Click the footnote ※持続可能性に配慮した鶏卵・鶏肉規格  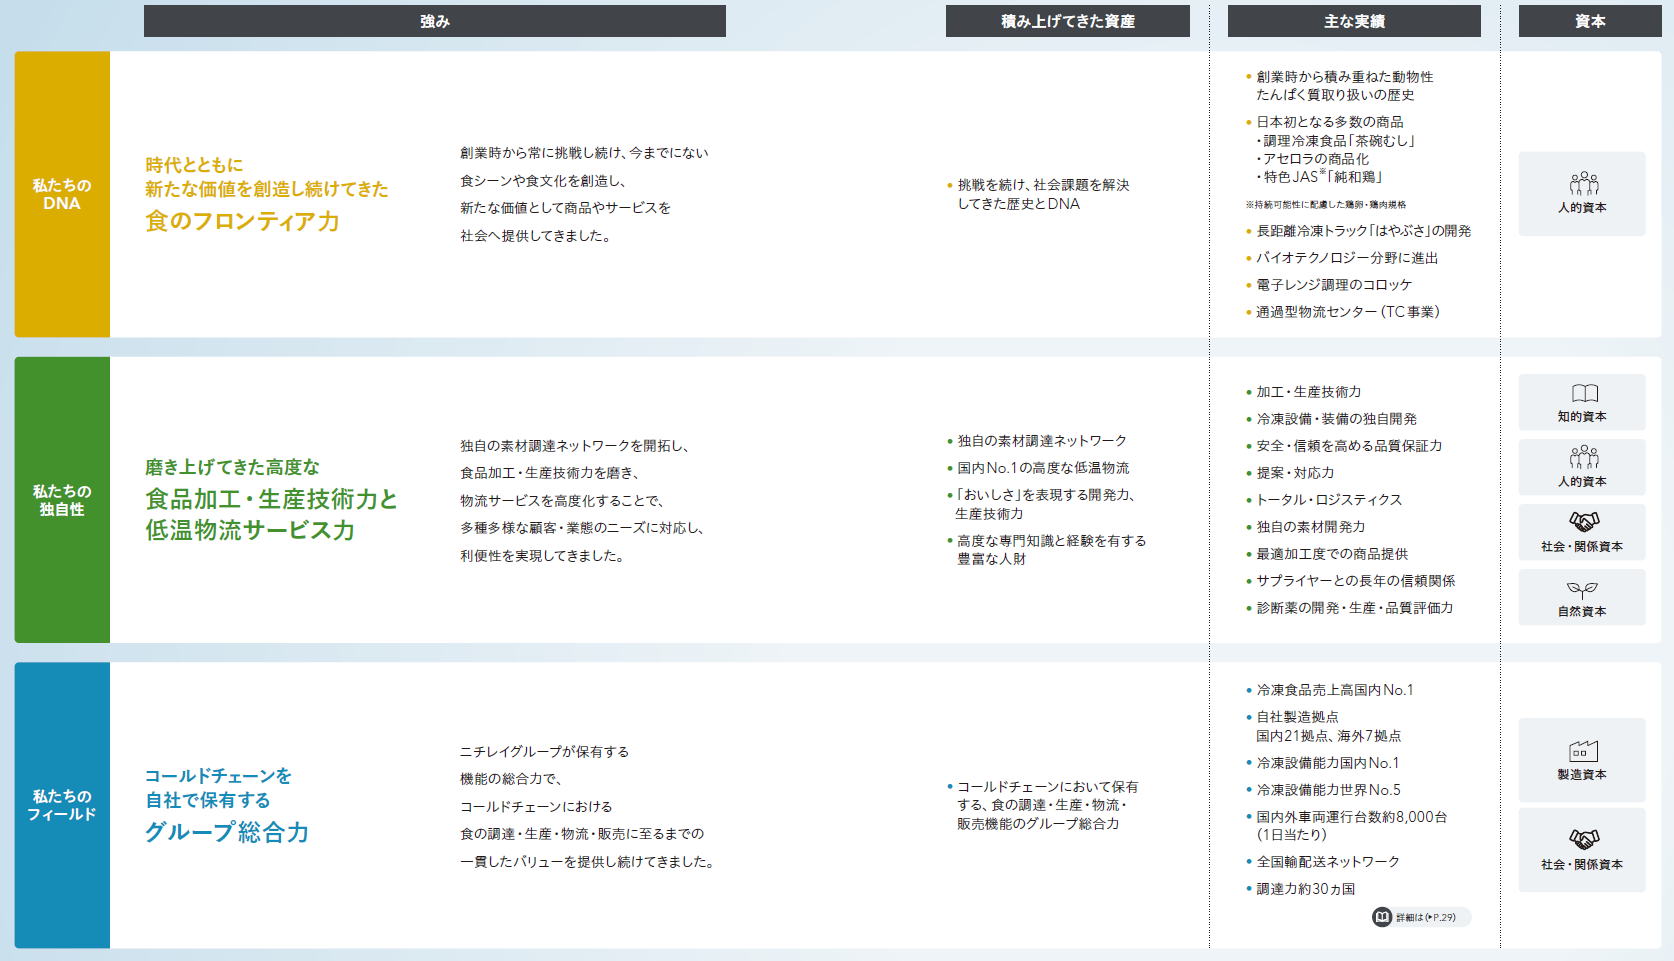1326,204
